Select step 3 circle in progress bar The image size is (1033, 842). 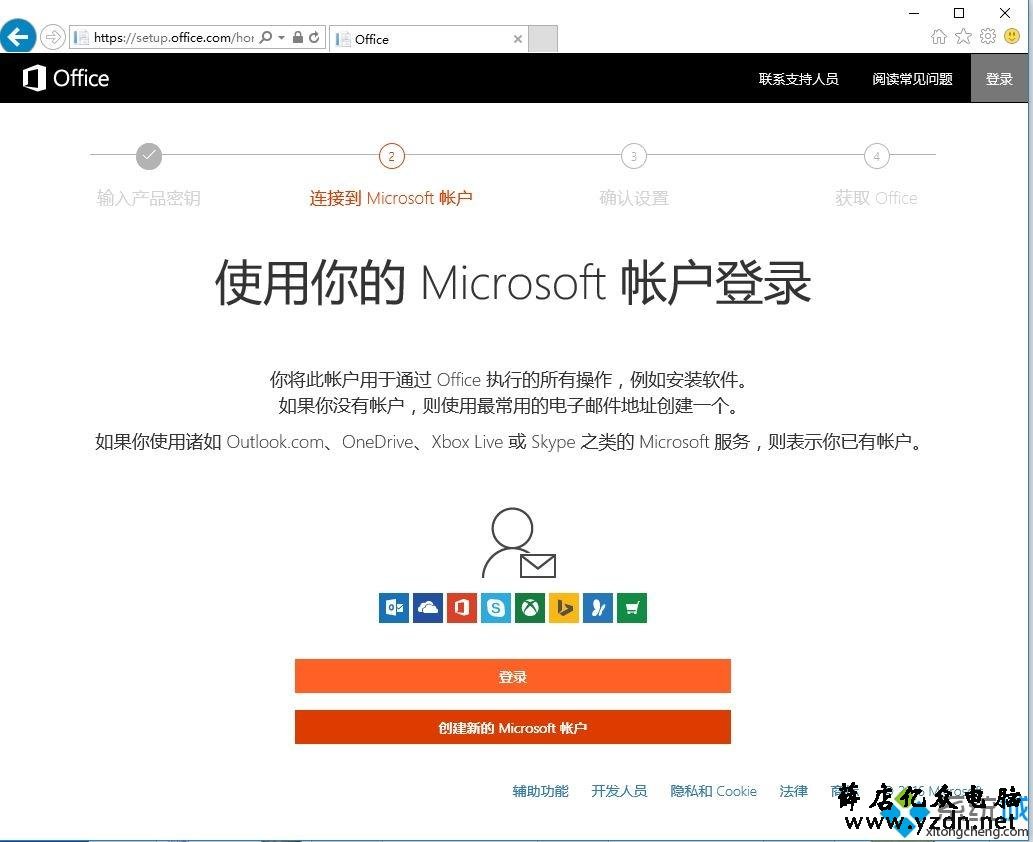click(634, 156)
